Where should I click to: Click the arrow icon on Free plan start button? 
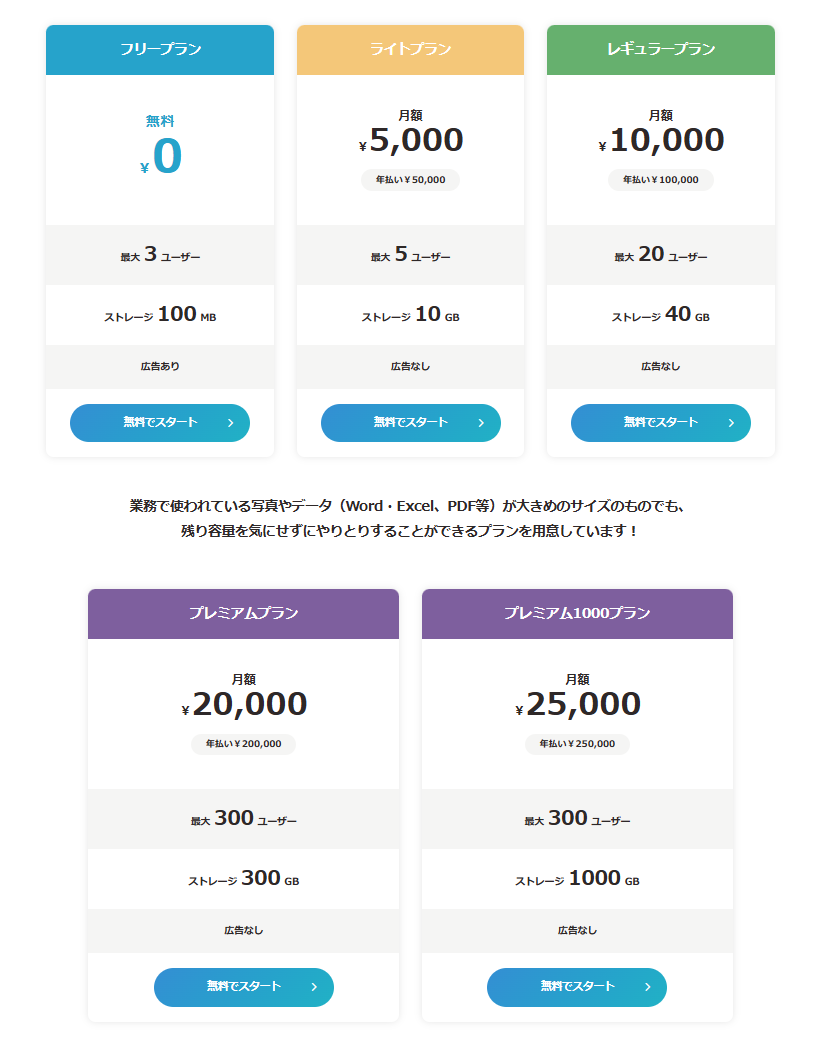231,423
